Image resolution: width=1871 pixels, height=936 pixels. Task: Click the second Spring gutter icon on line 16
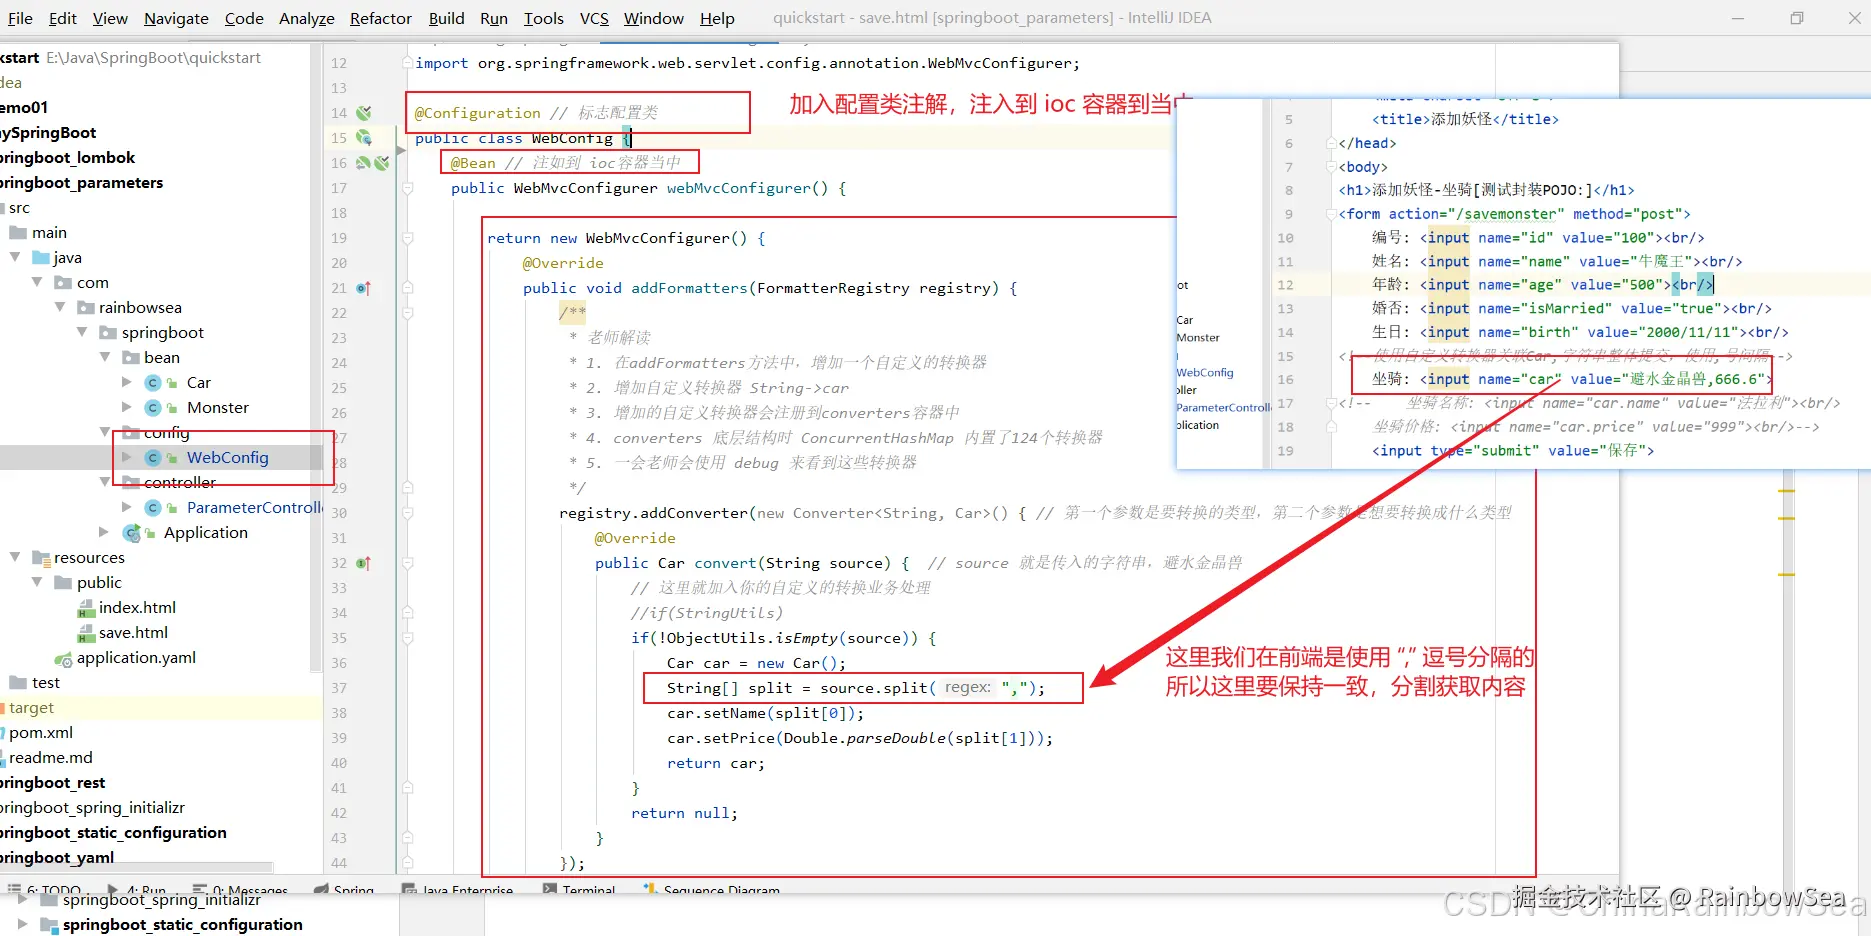382,163
